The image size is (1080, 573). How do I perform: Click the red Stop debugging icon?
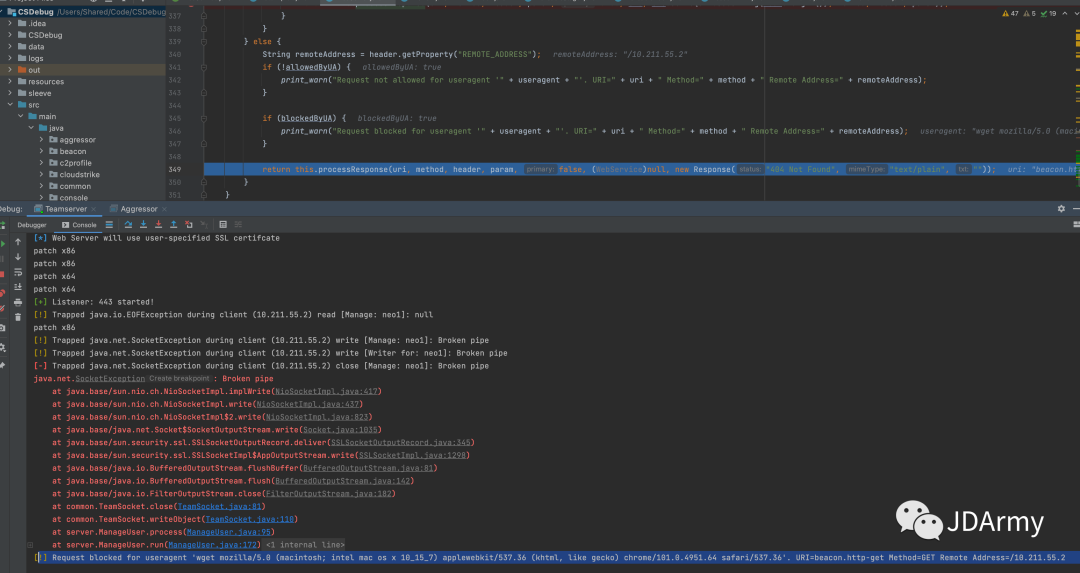pos(3,273)
